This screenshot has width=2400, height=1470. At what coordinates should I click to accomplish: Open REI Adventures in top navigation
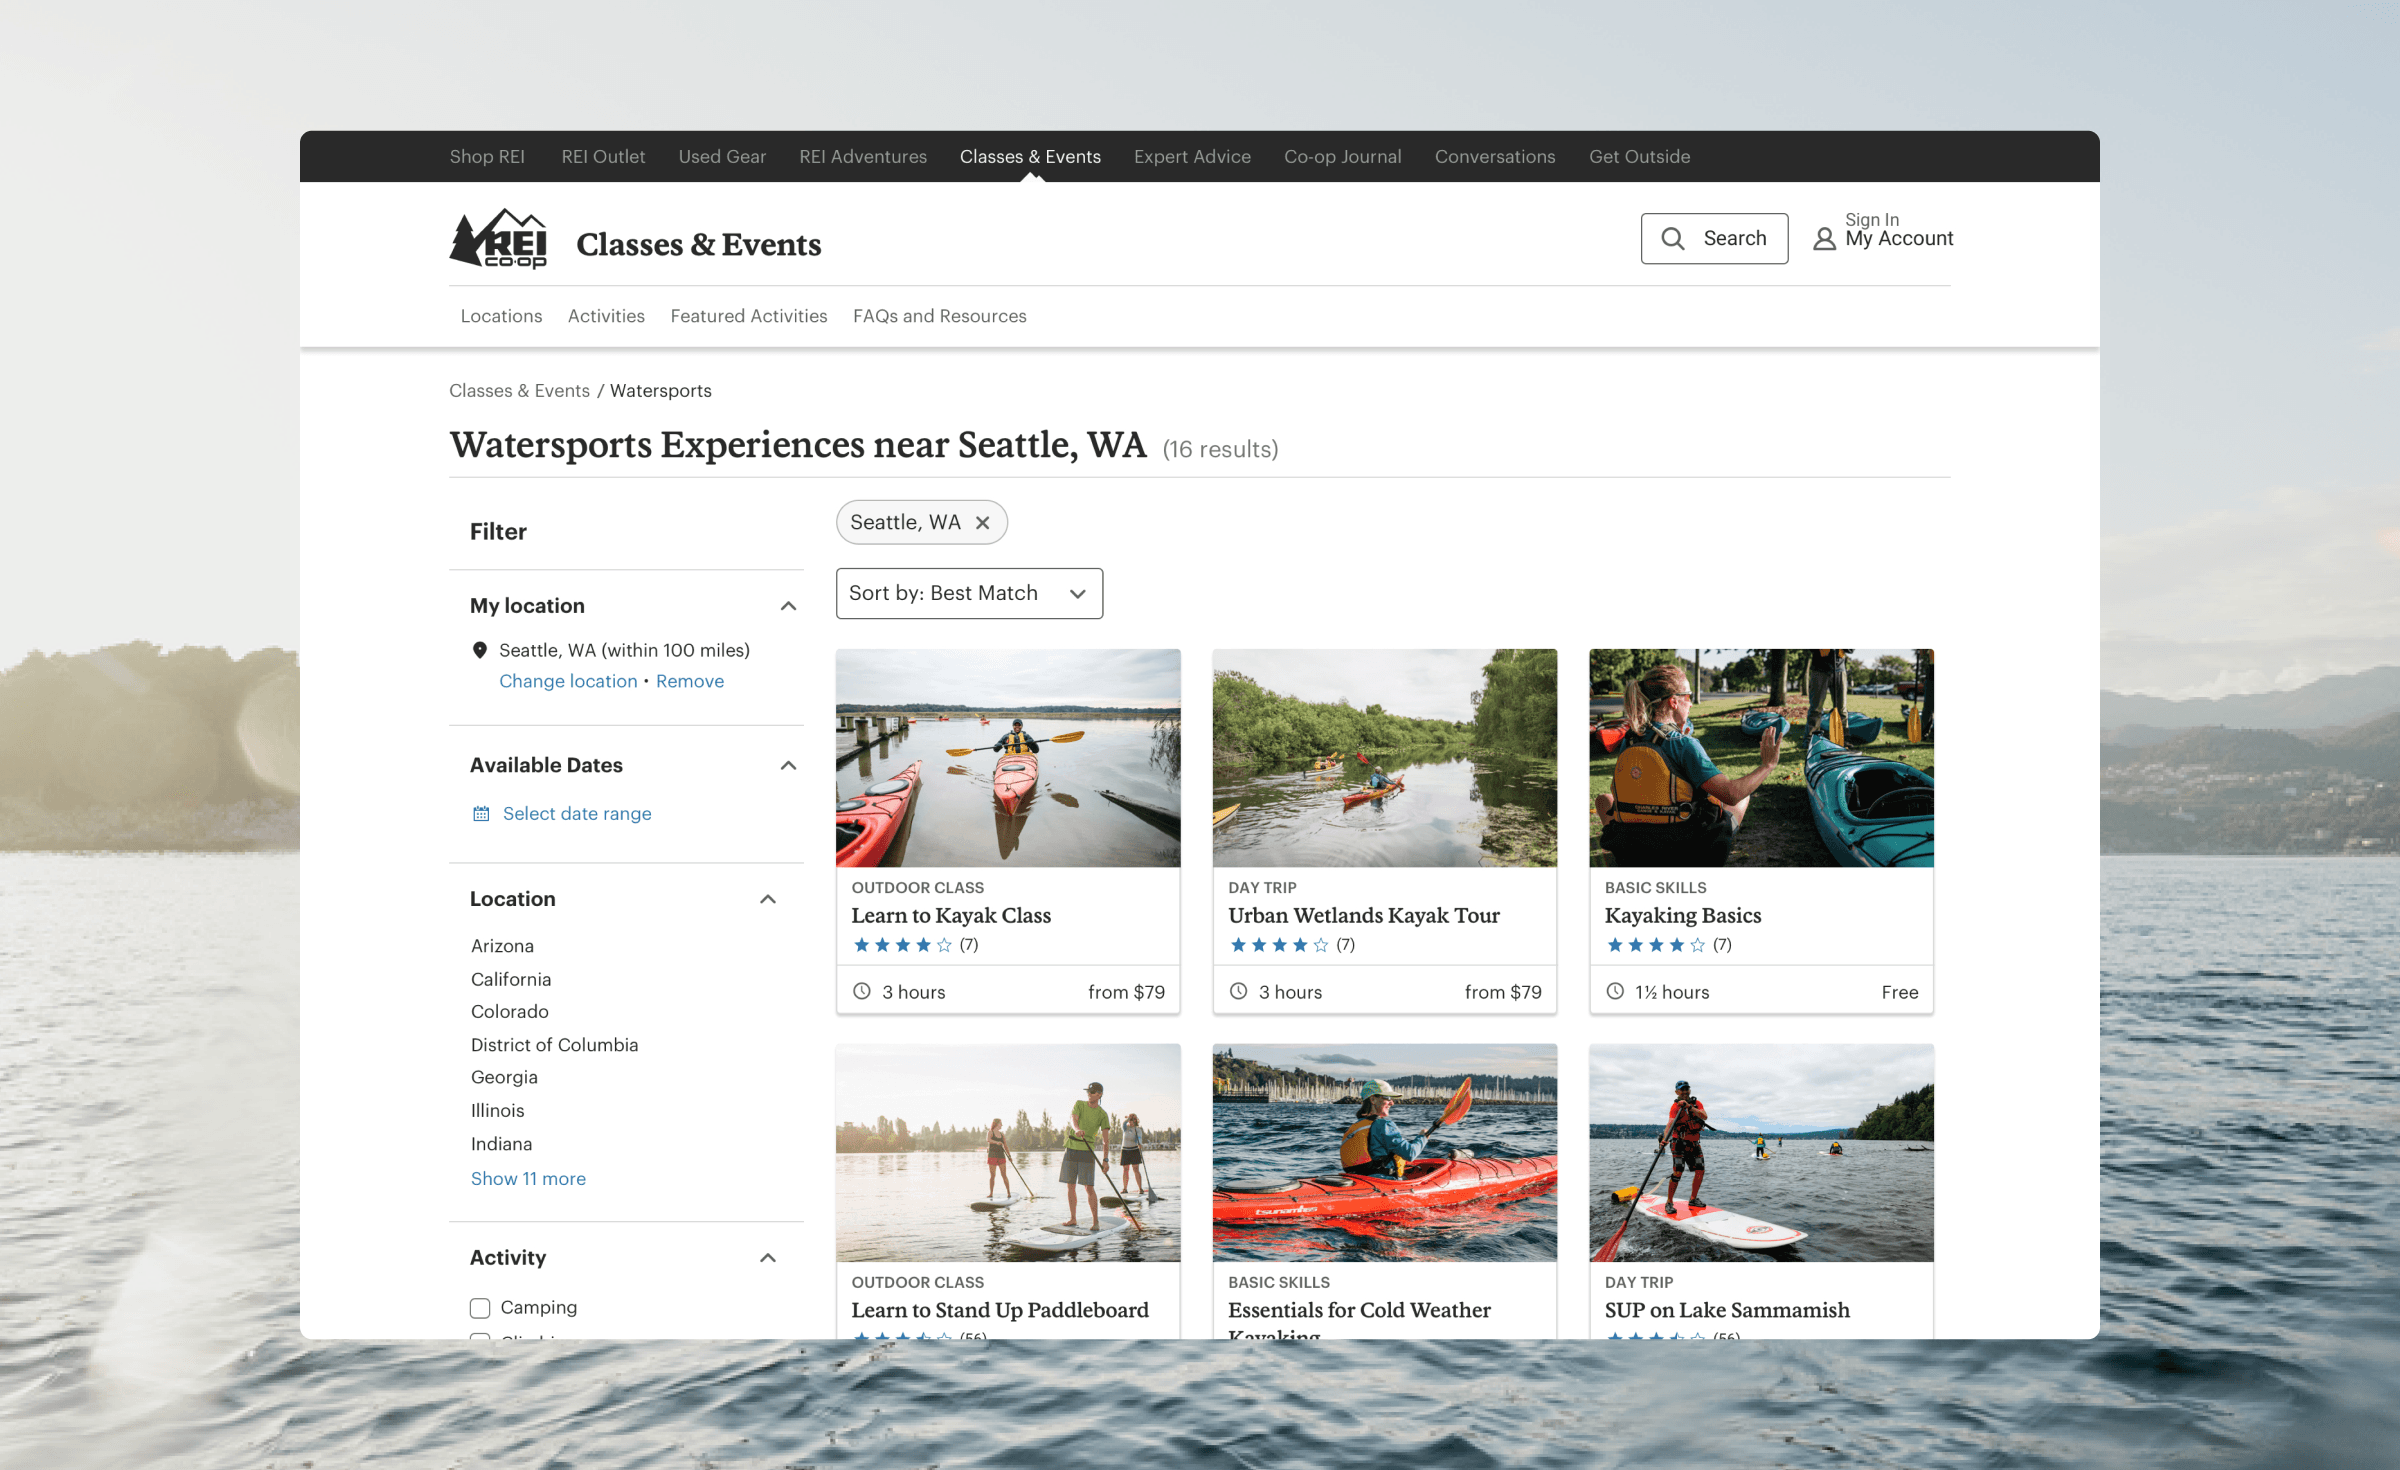[863, 156]
